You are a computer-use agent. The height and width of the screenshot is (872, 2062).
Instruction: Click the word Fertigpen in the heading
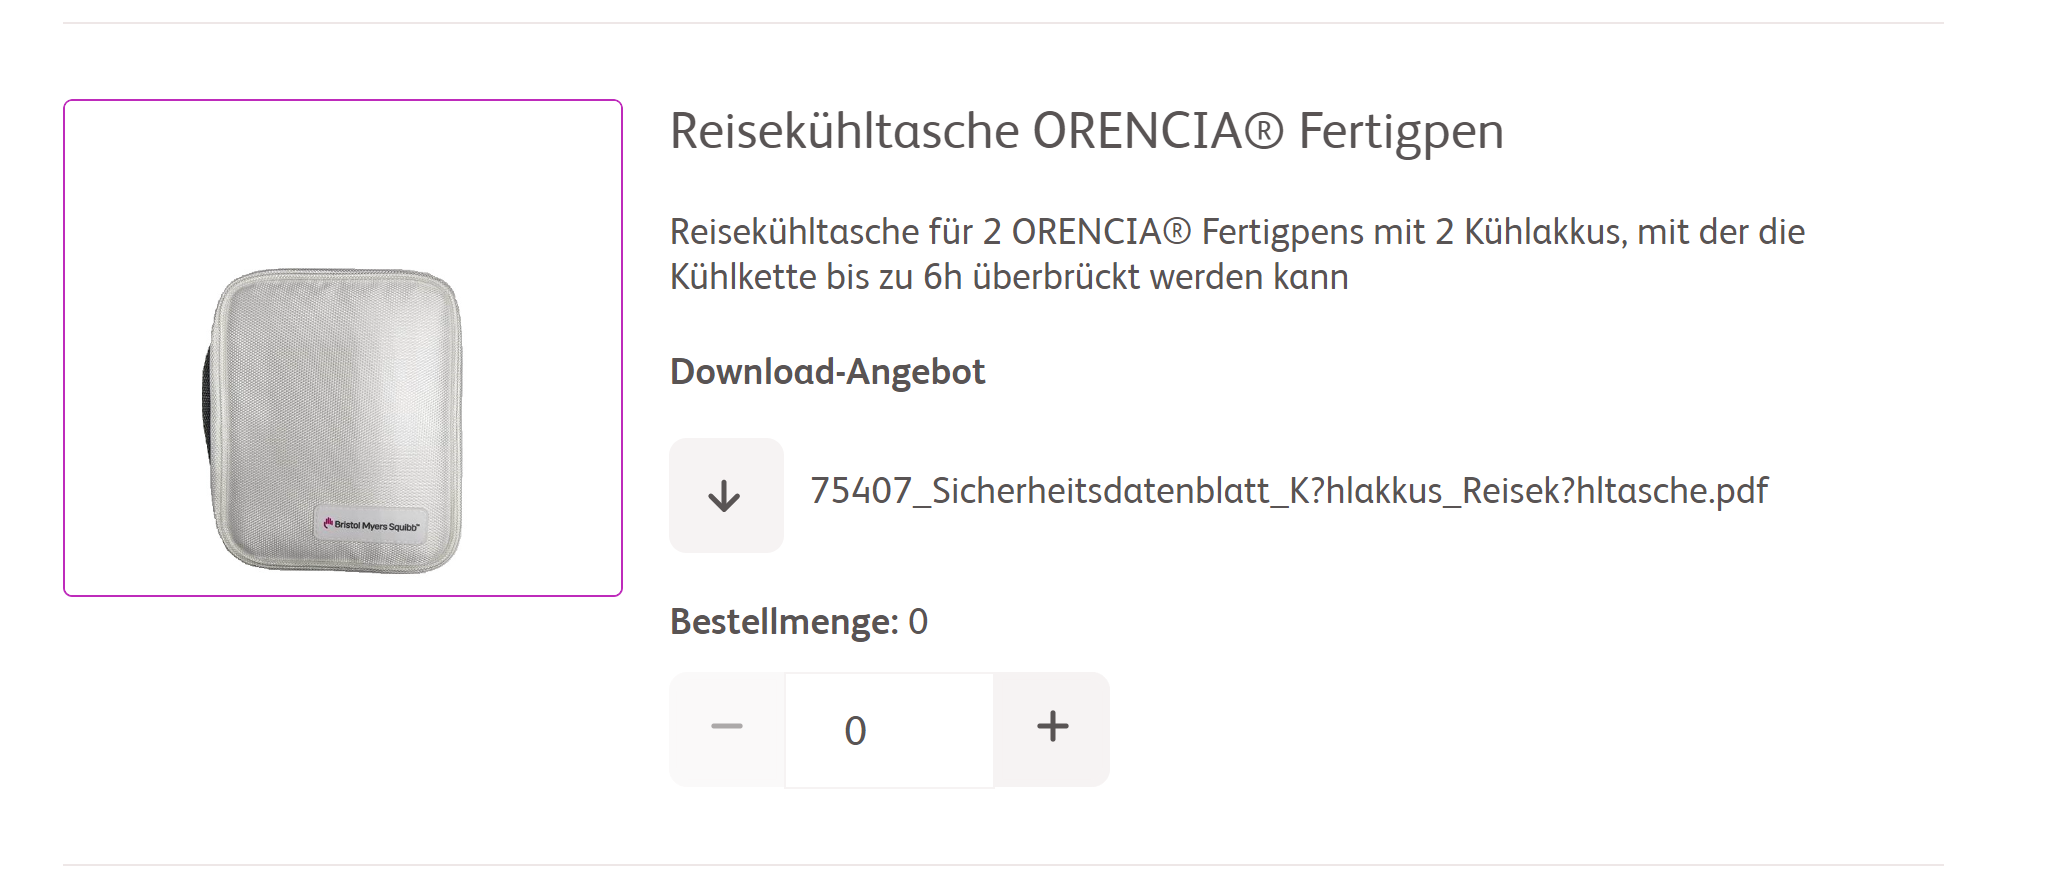[x=1401, y=133]
